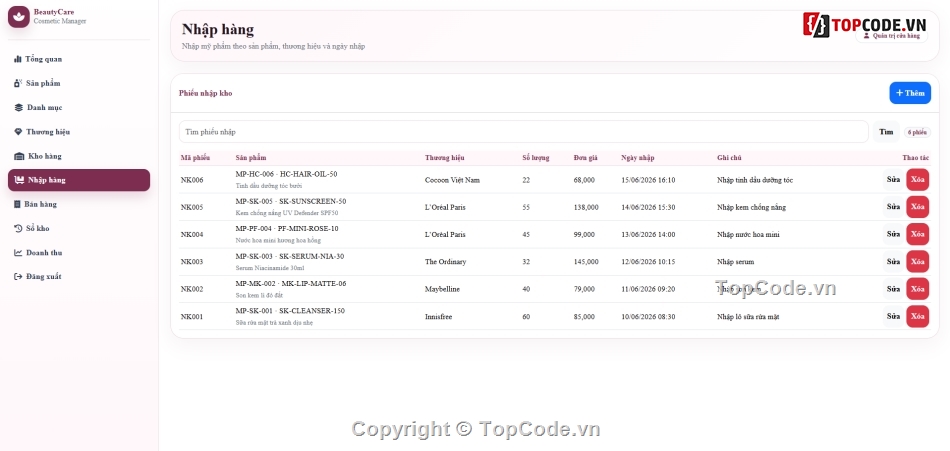Delete receipt NK004 with Xóa

[x=917, y=235]
